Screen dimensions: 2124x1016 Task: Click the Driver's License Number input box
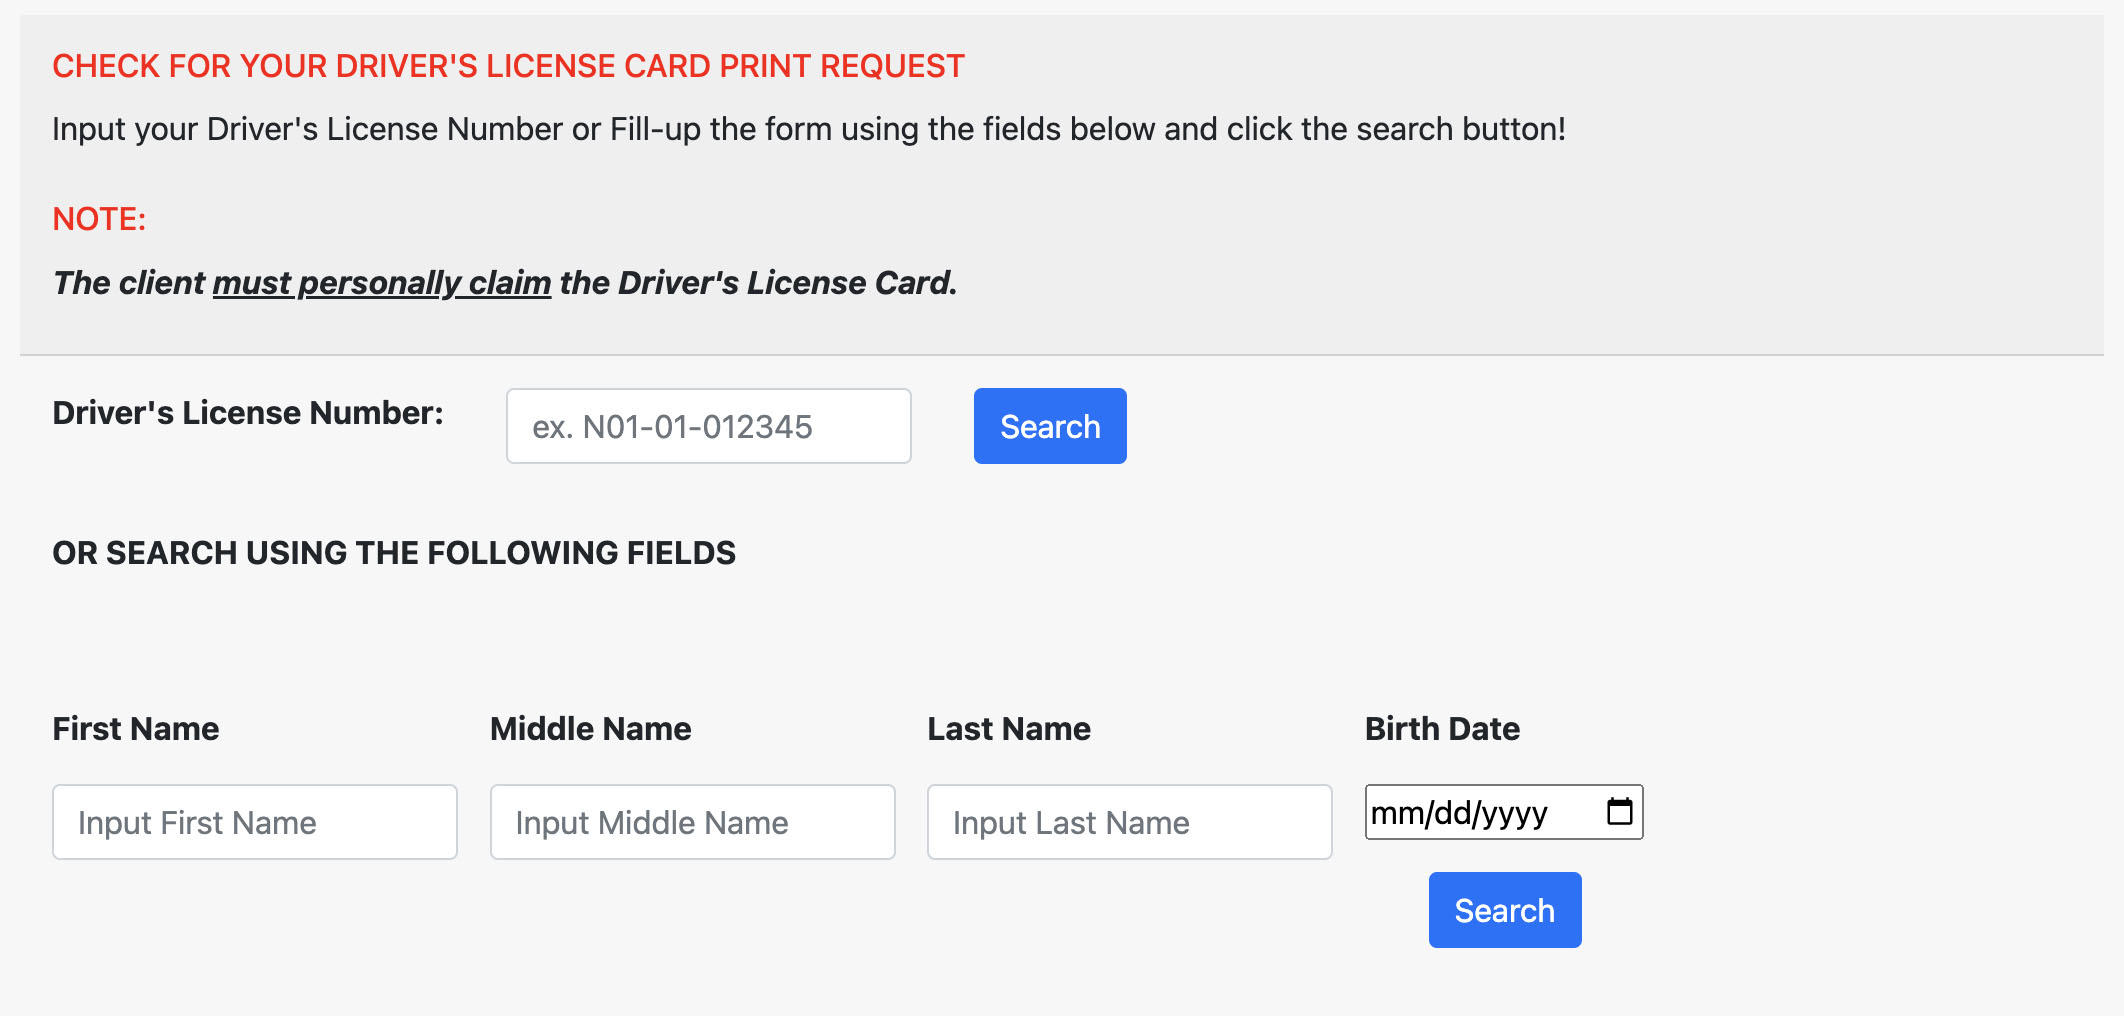tap(709, 426)
